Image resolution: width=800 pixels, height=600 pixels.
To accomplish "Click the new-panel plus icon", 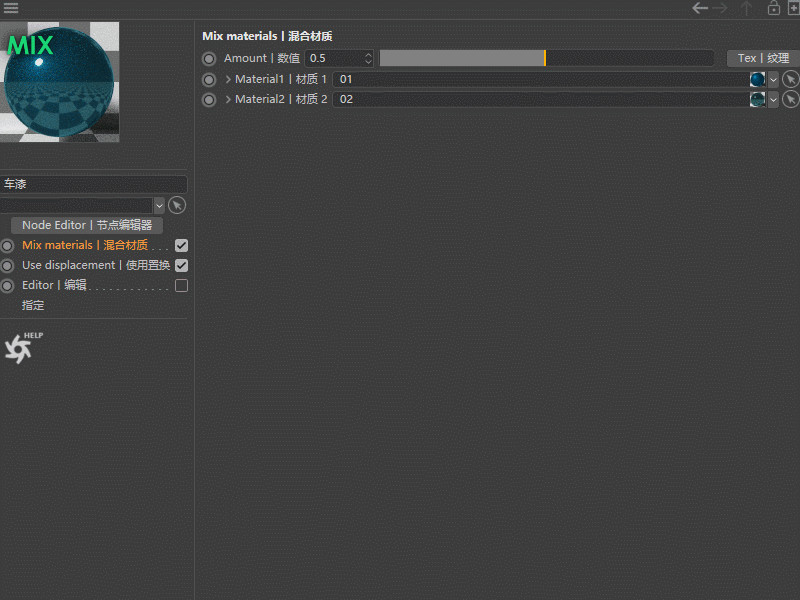I will [794, 8].
